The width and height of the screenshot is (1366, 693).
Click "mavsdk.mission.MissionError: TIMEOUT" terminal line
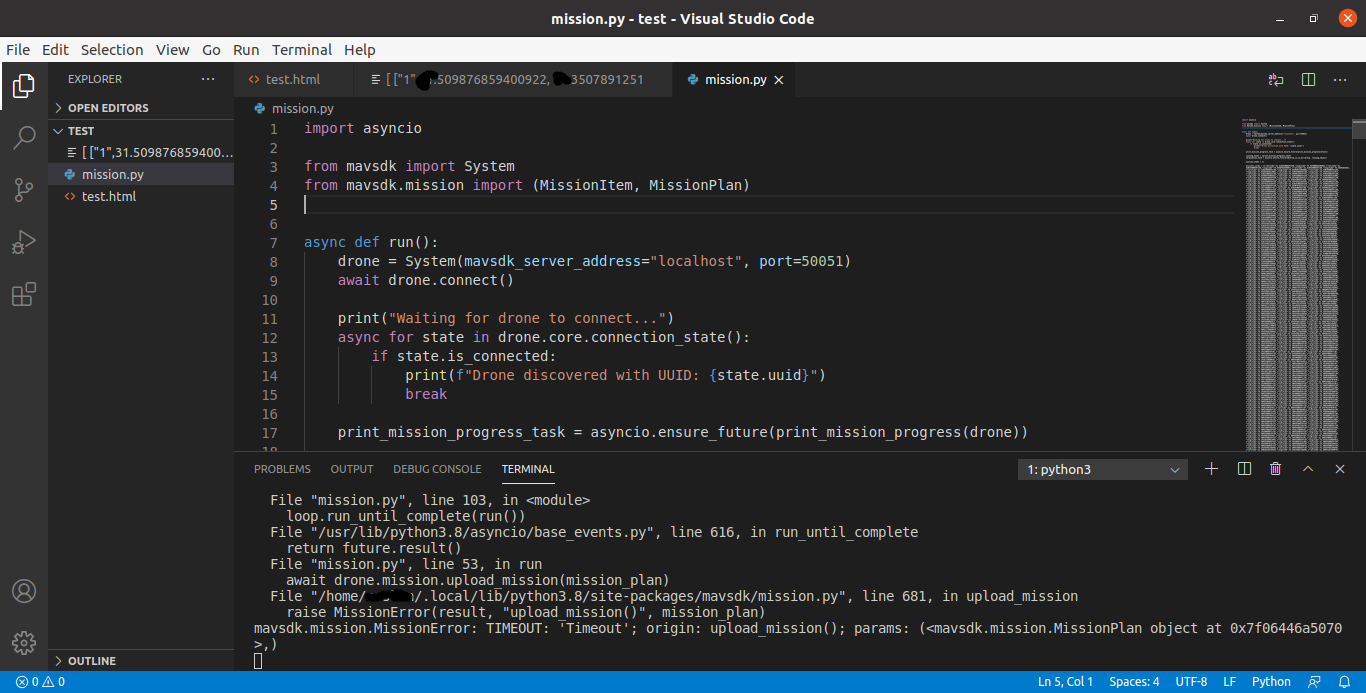coord(798,628)
